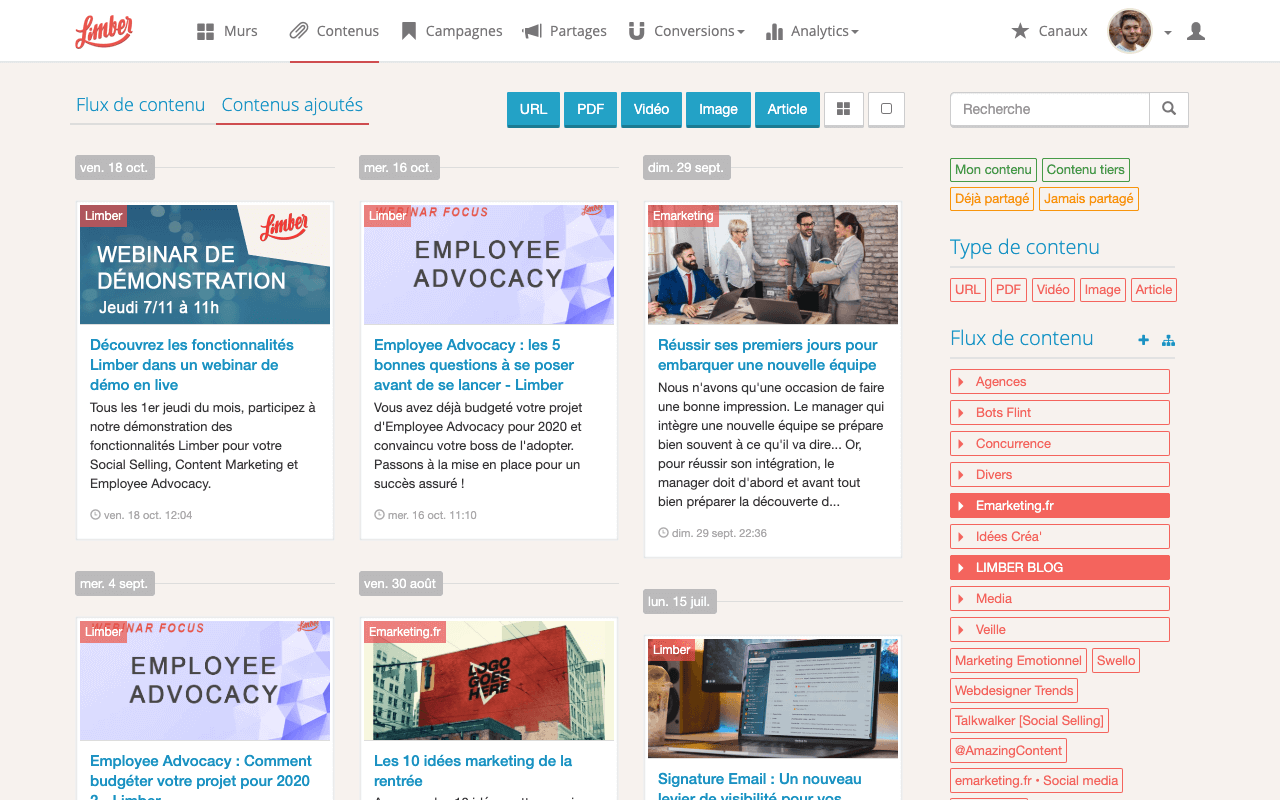Open the Contenus menu
1280x800 pixels.
tap(334, 31)
